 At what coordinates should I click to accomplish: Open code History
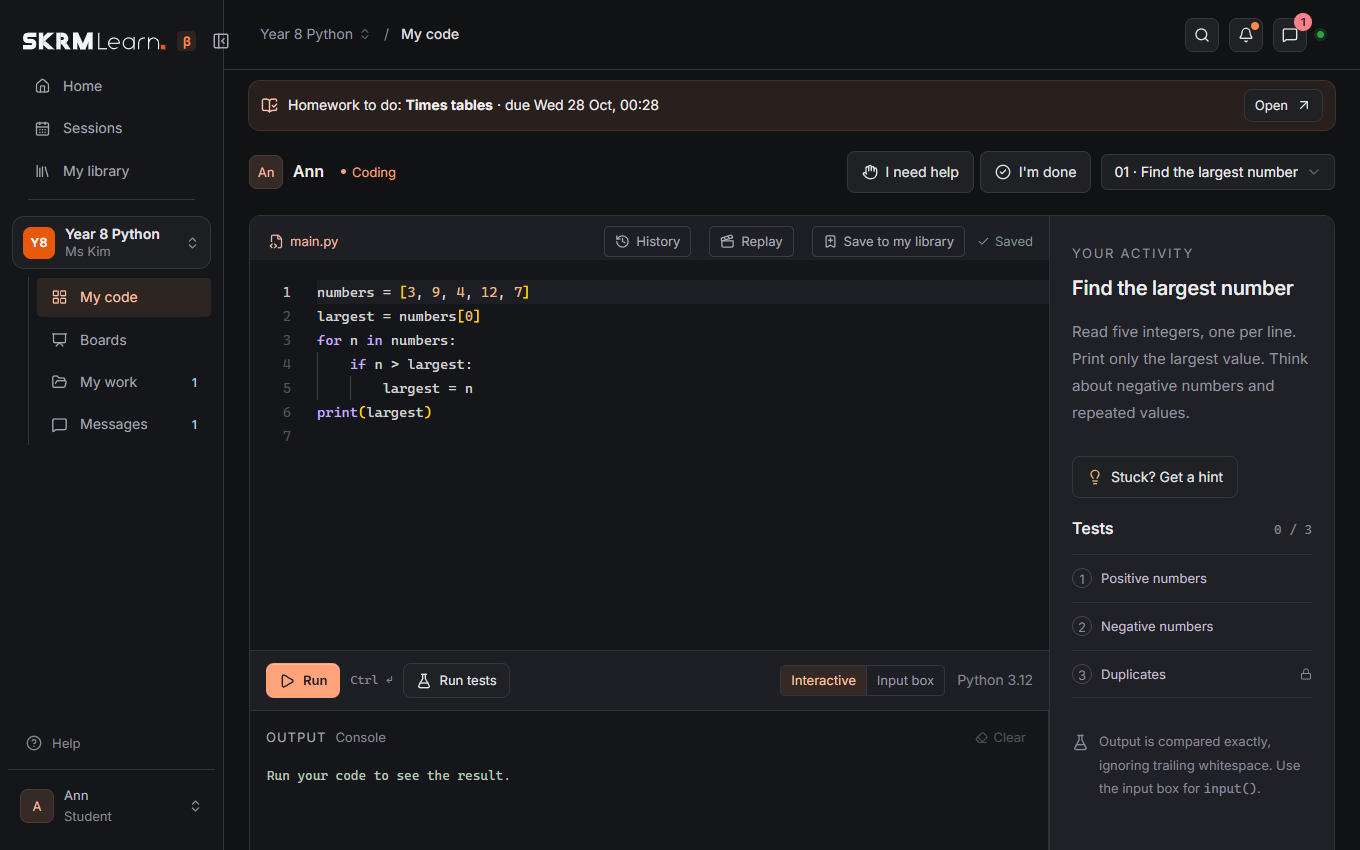click(647, 242)
